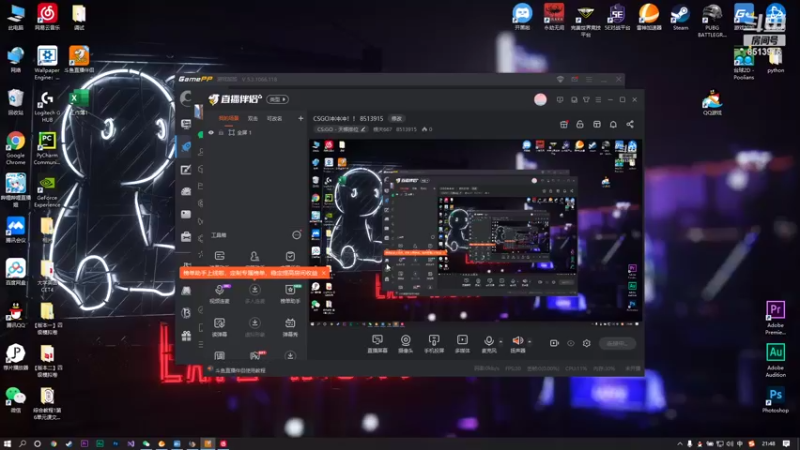The width and height of the screenshot is (800, 450).
Task: Open the shirt skin icon in title bar
Action: [x=586, y=99]
